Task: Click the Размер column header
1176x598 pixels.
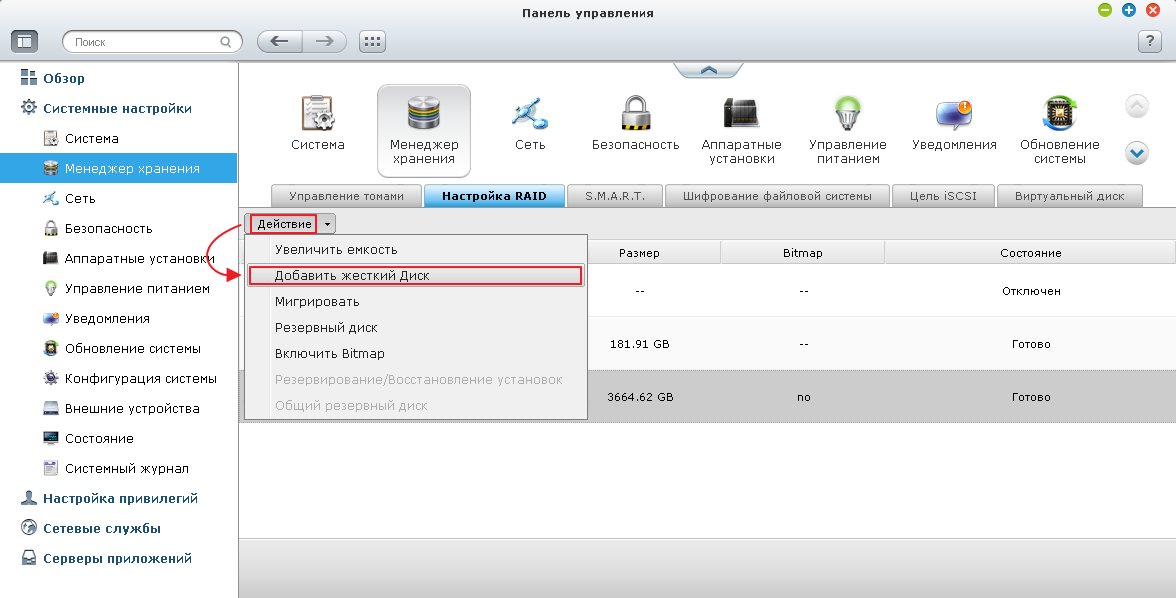Action: 639,253
